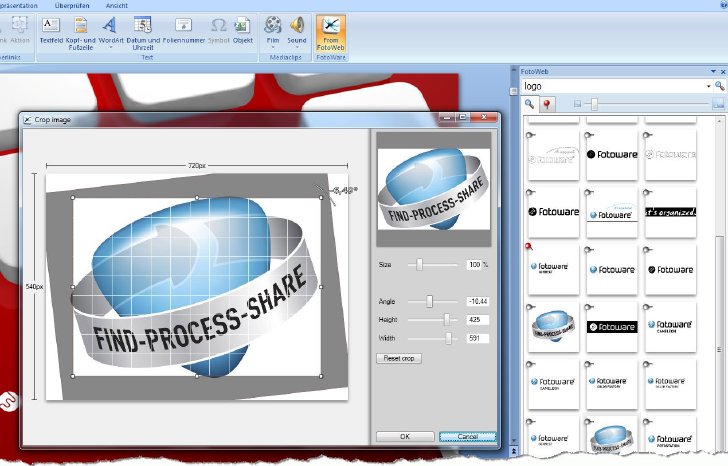Click the Film reel icon
The height and width of the screenshot is (466, 728).
[x=273, y=25]
